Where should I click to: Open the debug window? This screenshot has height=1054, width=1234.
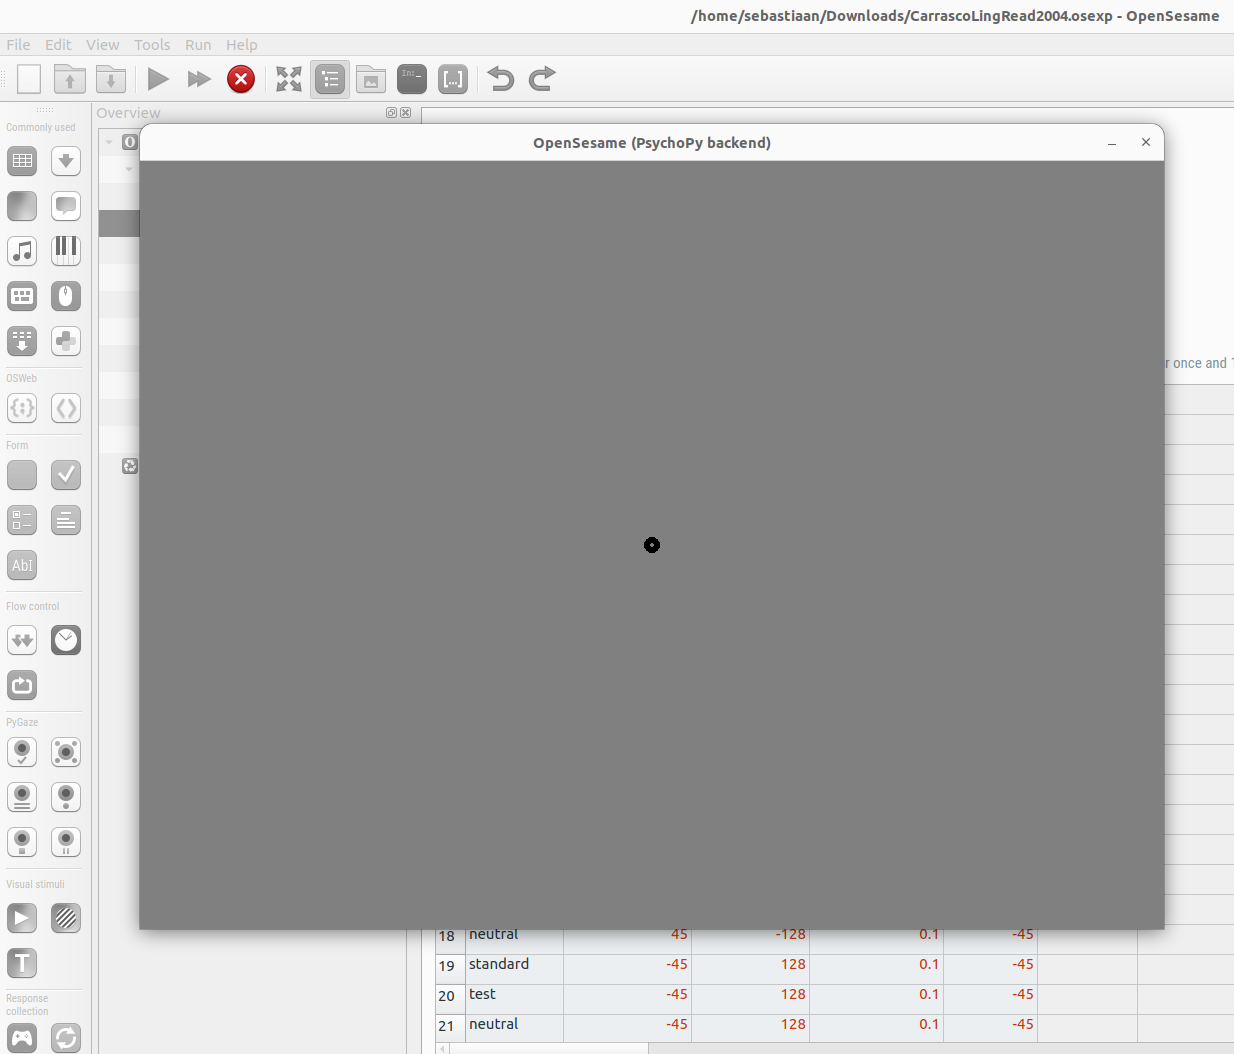pos(412,79)
